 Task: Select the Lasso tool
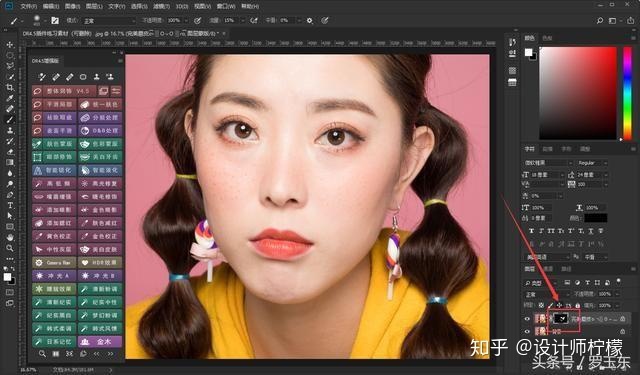[10, 66]
